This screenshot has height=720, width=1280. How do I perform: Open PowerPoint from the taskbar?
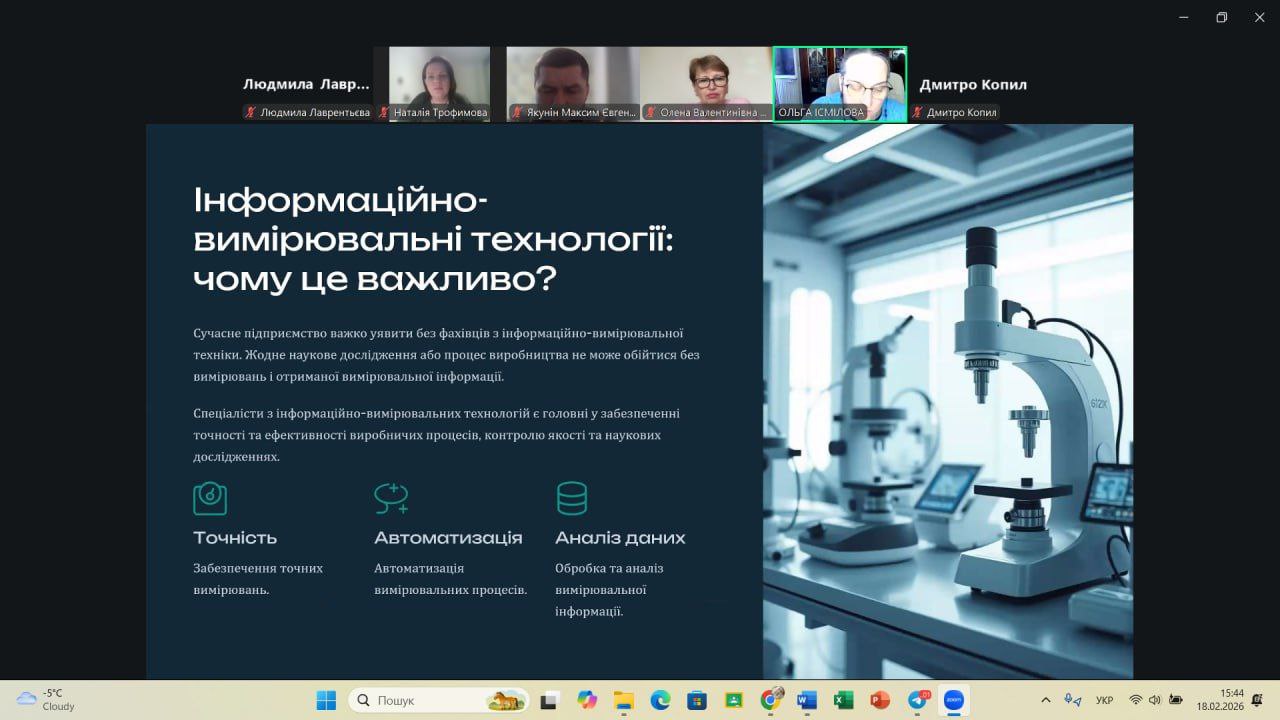click(880, 700)
